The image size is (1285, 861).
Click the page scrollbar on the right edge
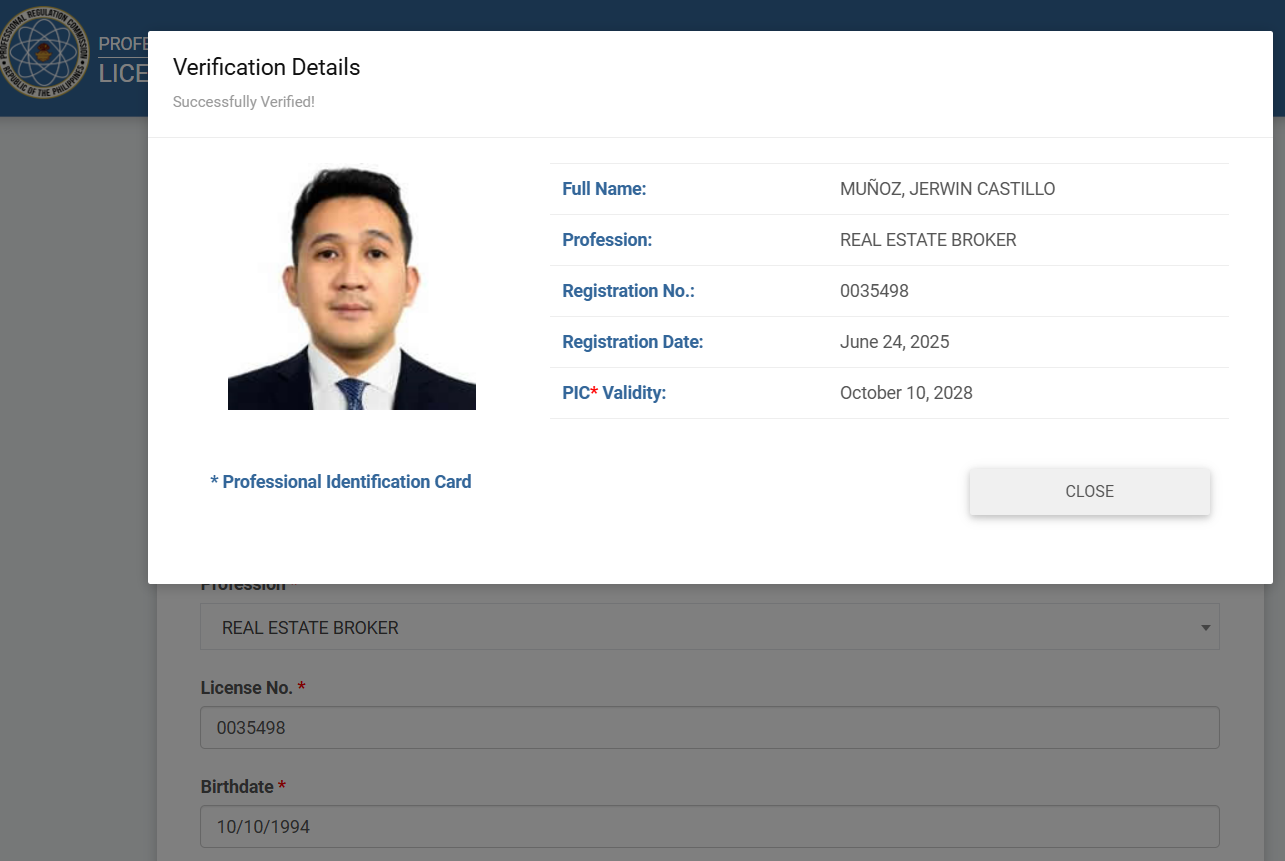point(1279,430)
